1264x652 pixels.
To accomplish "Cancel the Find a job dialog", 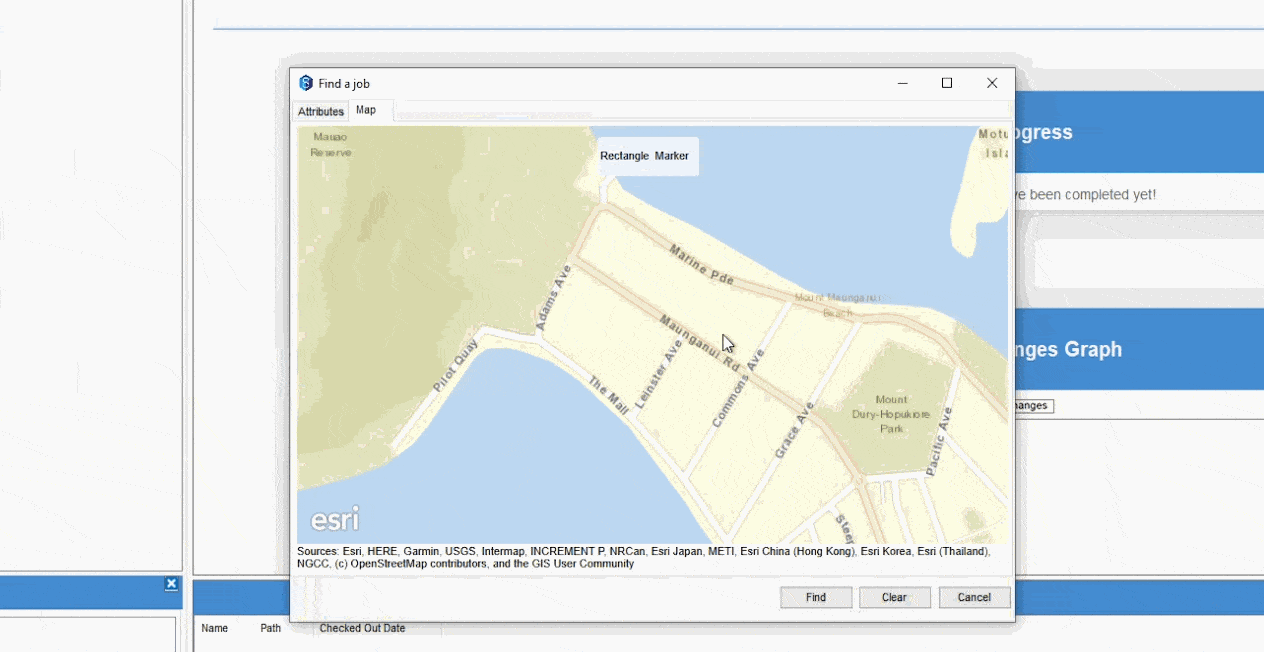I will click(974, 597).
